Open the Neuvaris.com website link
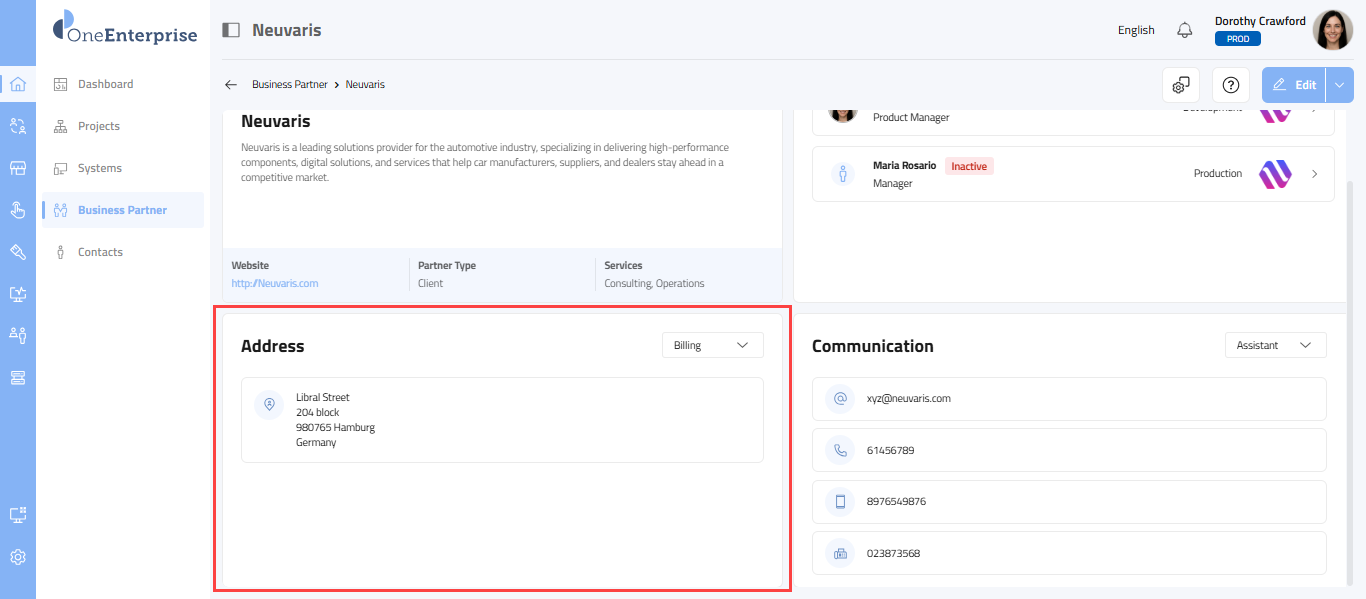Viewport: 1366px width, 599px height. coord(275,283)
